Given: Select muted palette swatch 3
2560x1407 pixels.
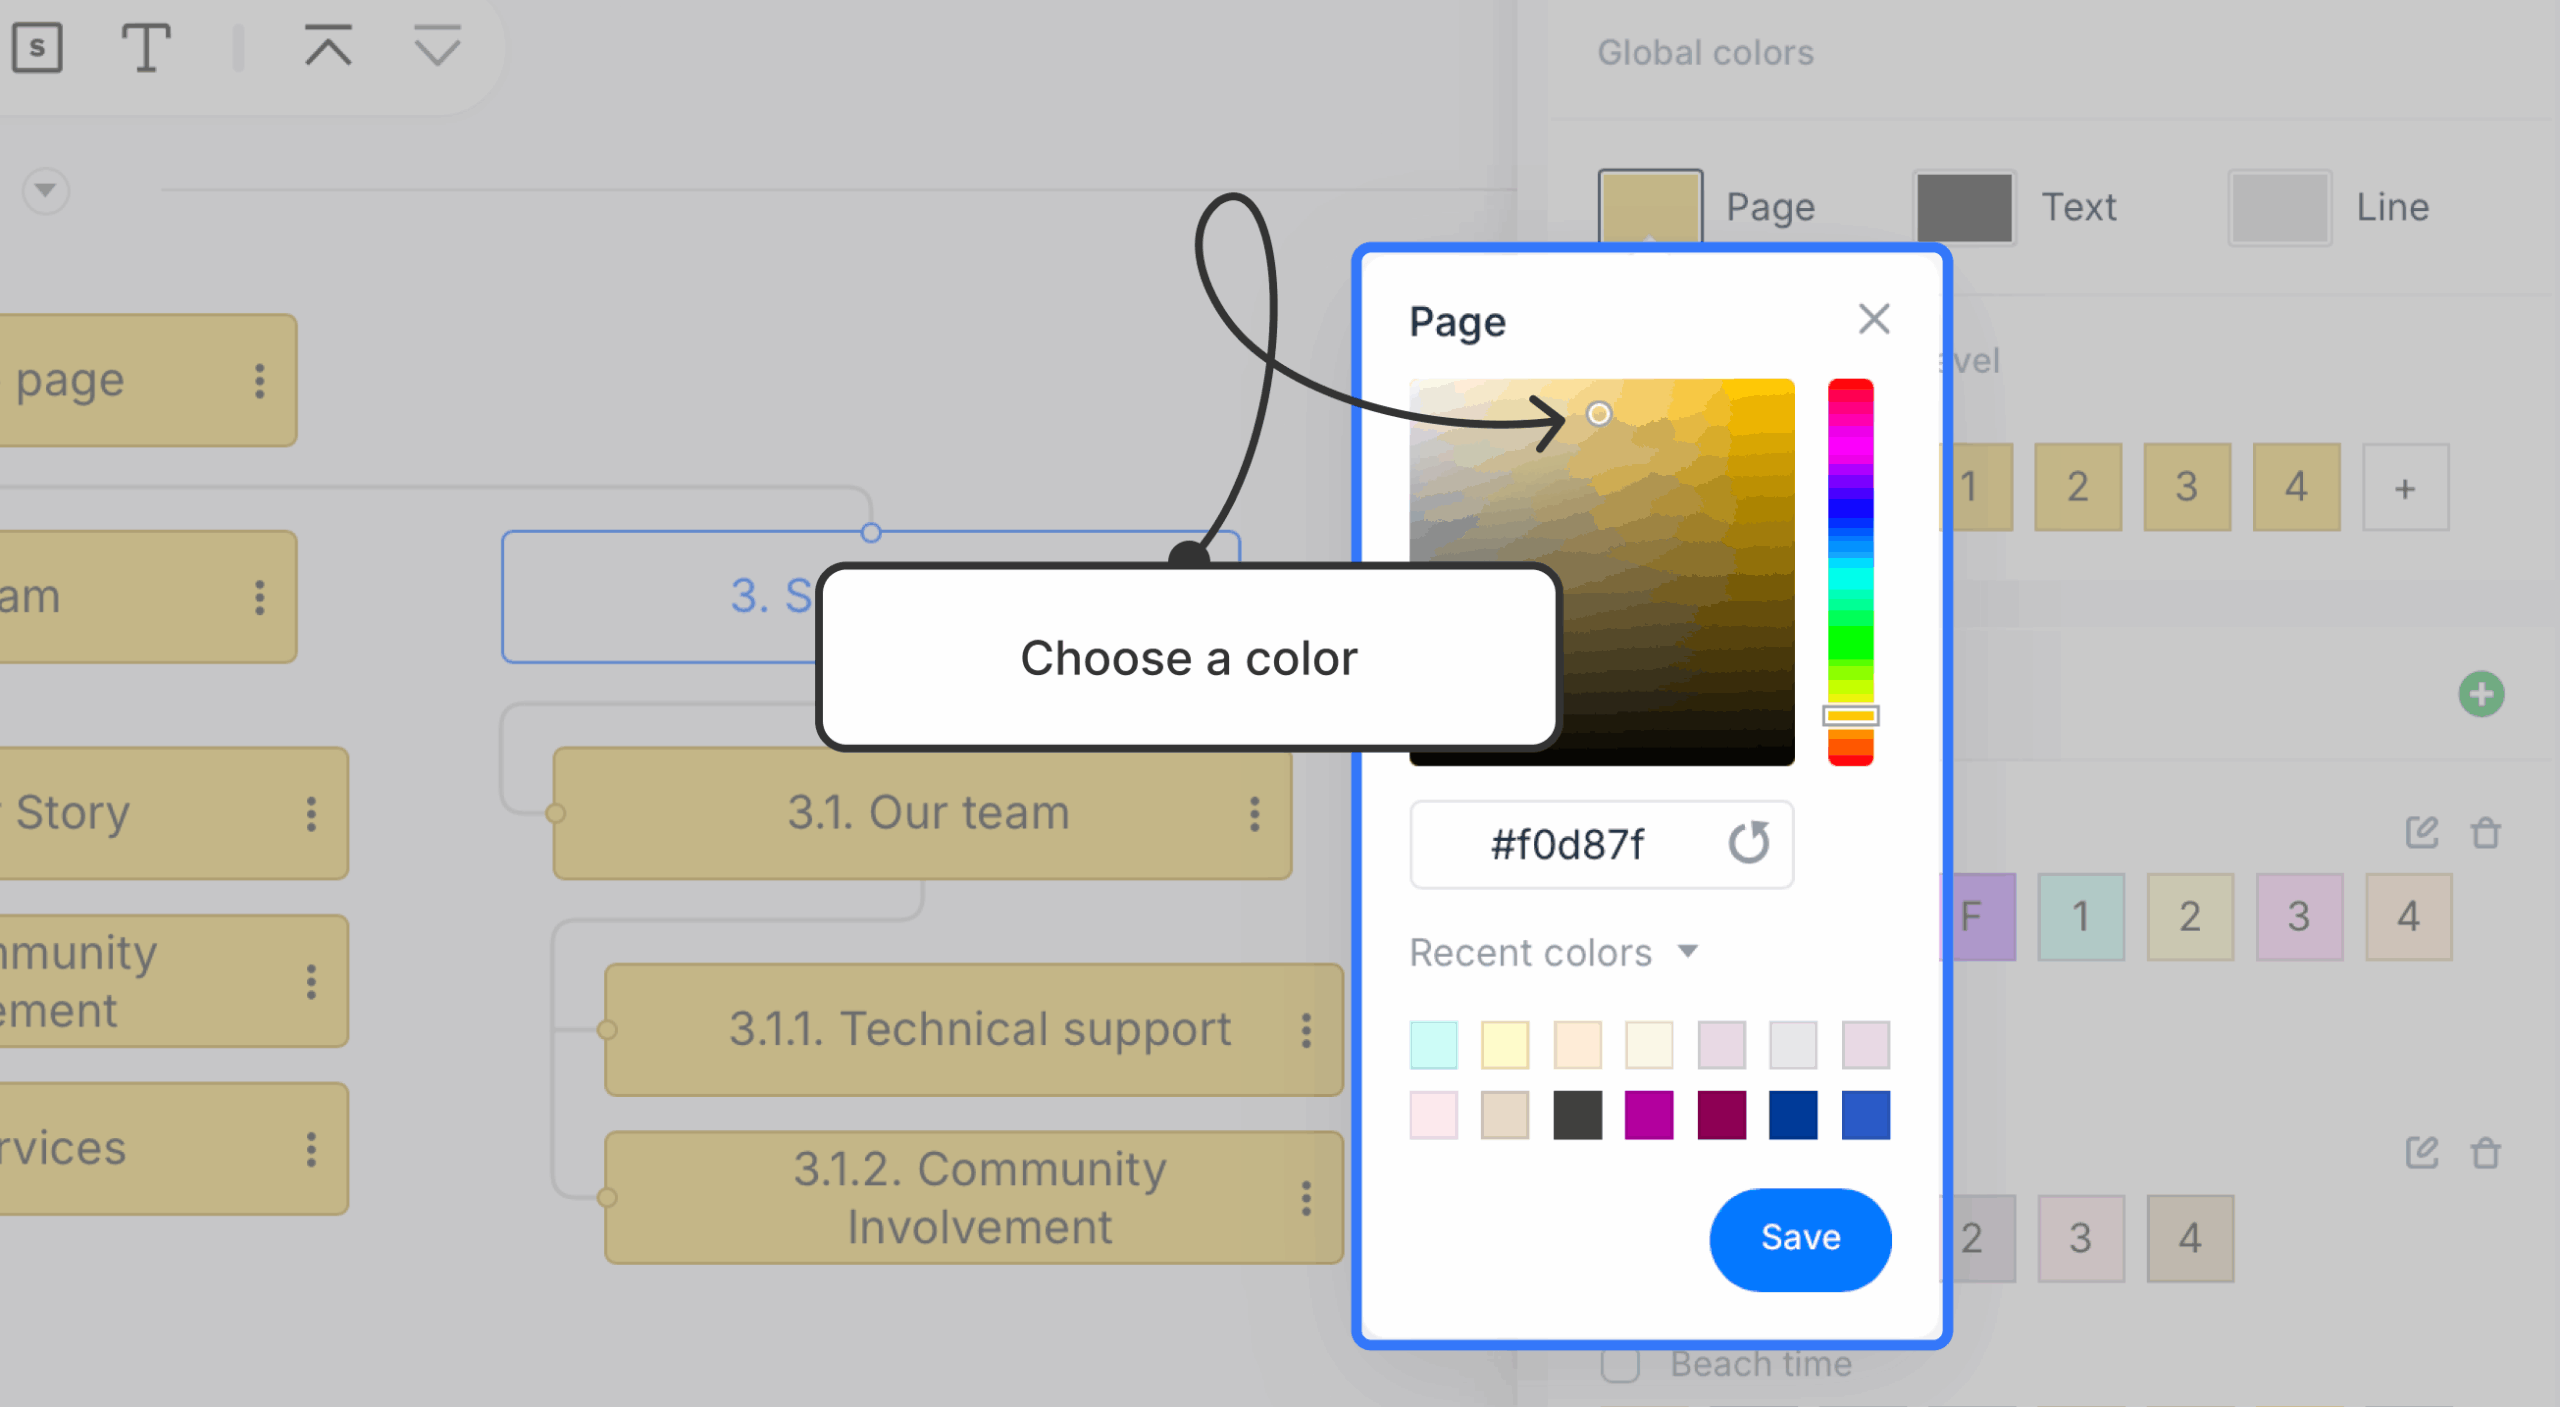Looking at the screenshot, I should click(2081, 1238).
